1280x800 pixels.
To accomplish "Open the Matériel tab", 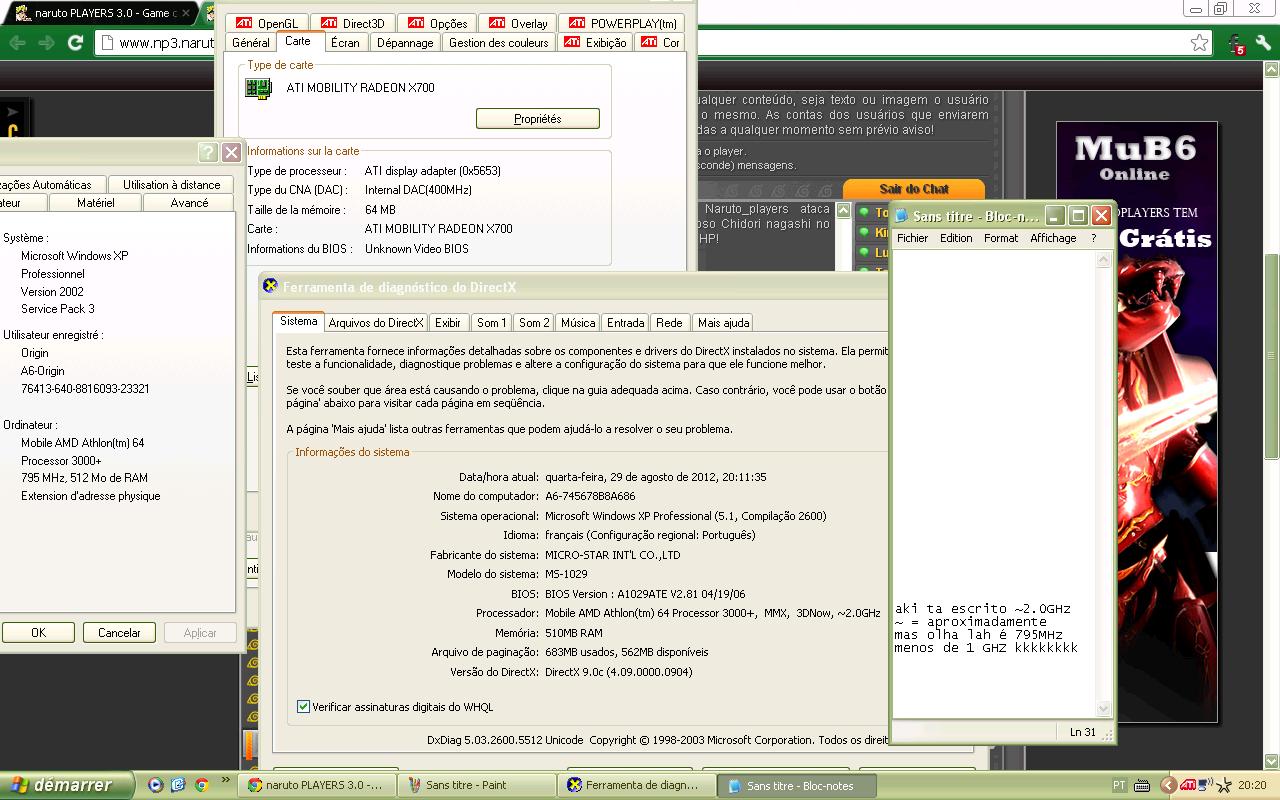I will pyautogui.click(x=95, y=203).
